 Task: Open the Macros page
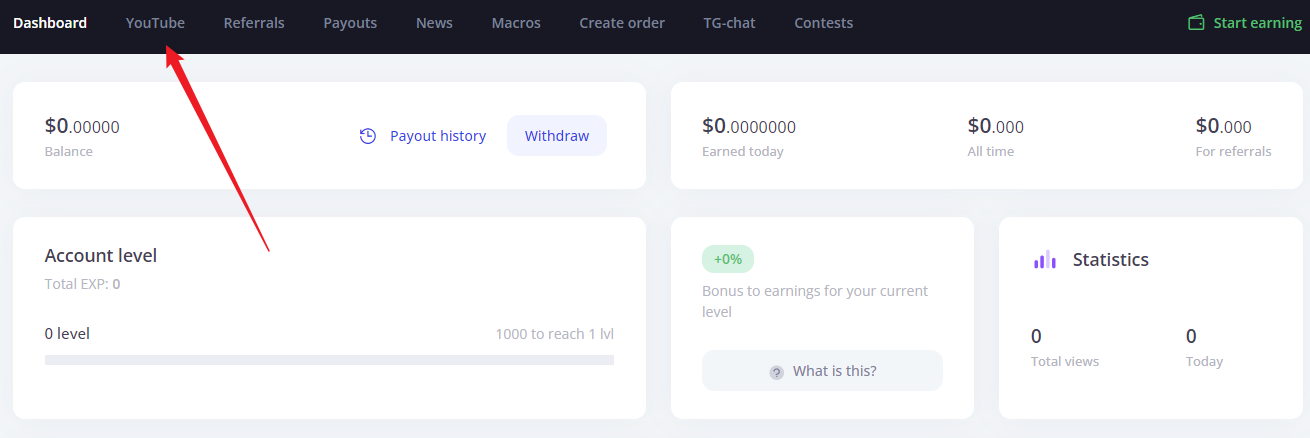(516, 23)
